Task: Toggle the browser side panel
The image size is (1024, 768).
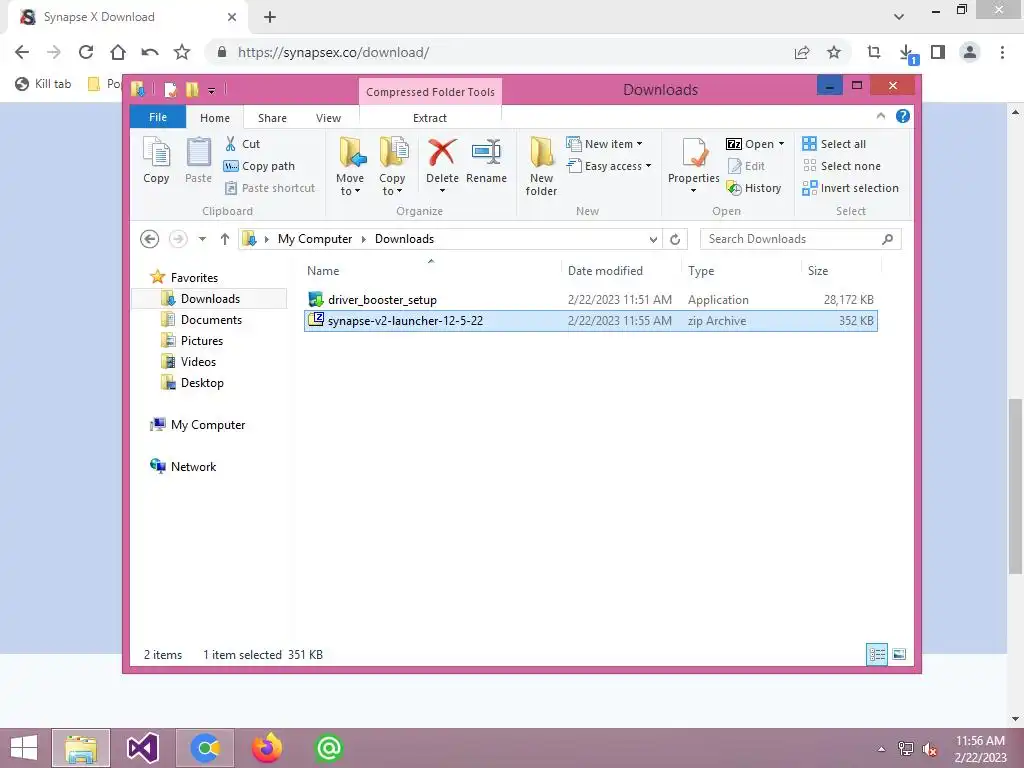Action: click(x=938, y=52)
